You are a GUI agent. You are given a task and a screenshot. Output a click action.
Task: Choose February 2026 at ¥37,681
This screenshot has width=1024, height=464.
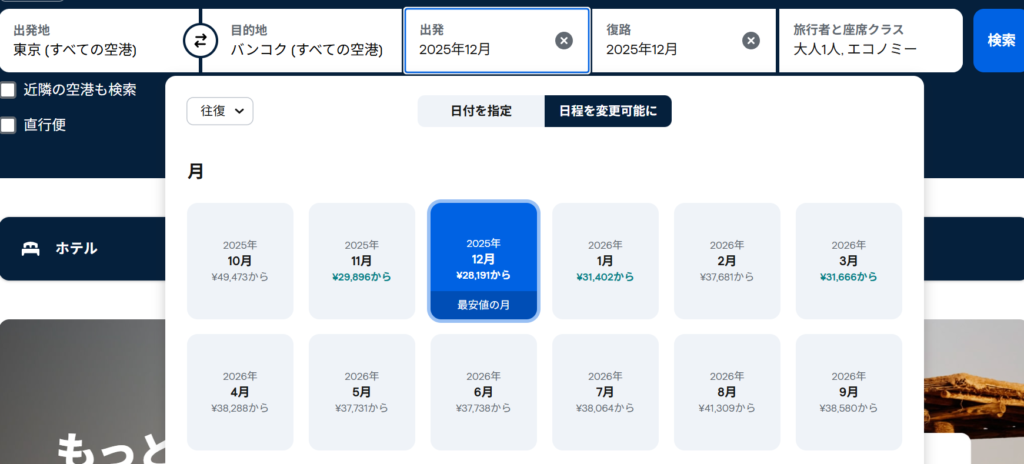click(x=727, y=261)
